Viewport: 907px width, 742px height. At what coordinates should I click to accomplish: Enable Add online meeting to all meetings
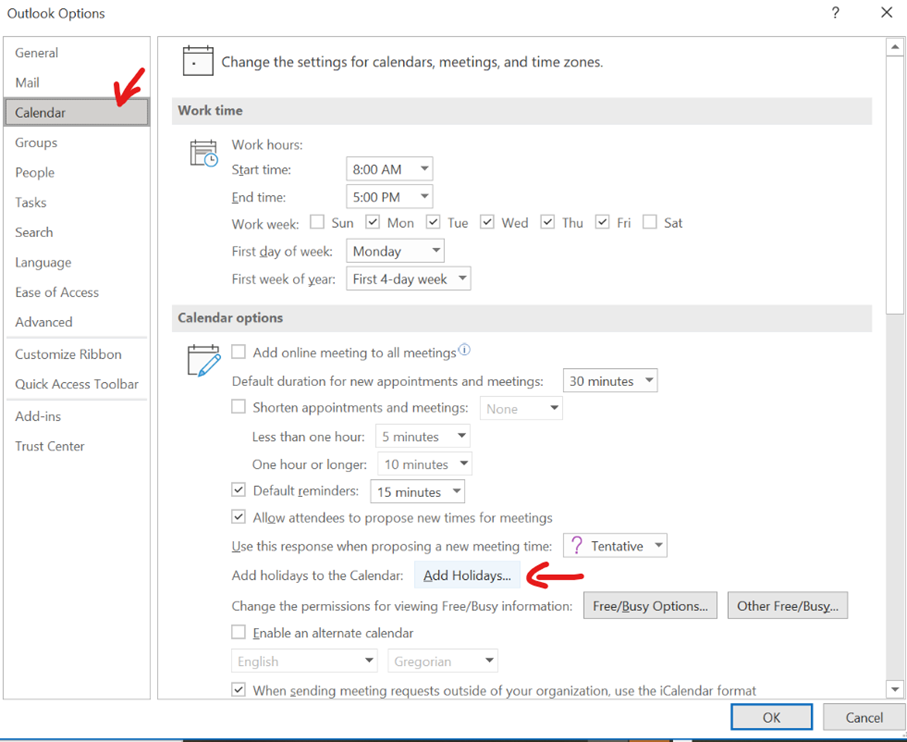pos(239,352)
